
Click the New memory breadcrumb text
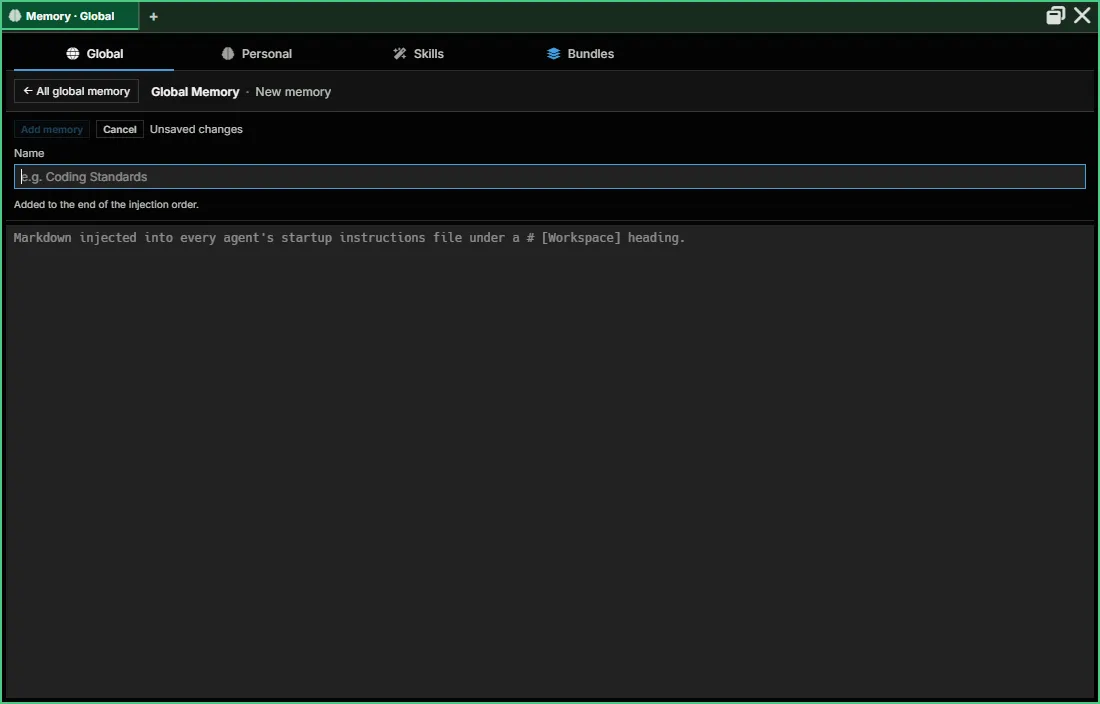click(x=293, y=92)
